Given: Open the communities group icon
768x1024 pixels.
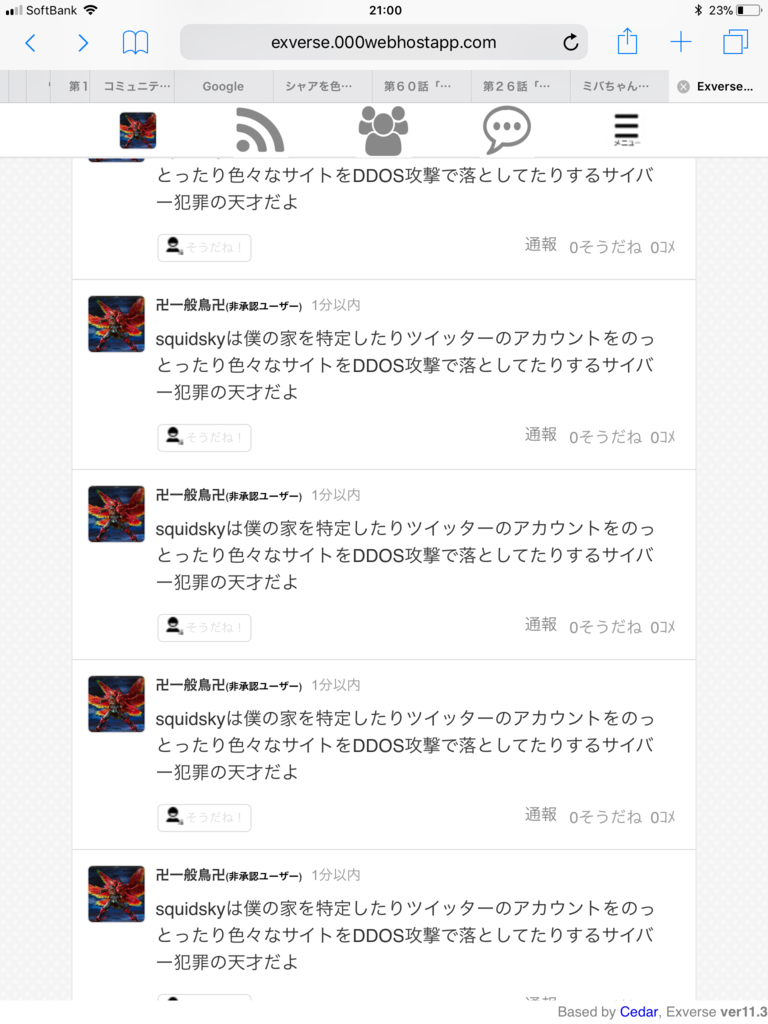Looking at the screenshot, I should [x=383, y=130].
